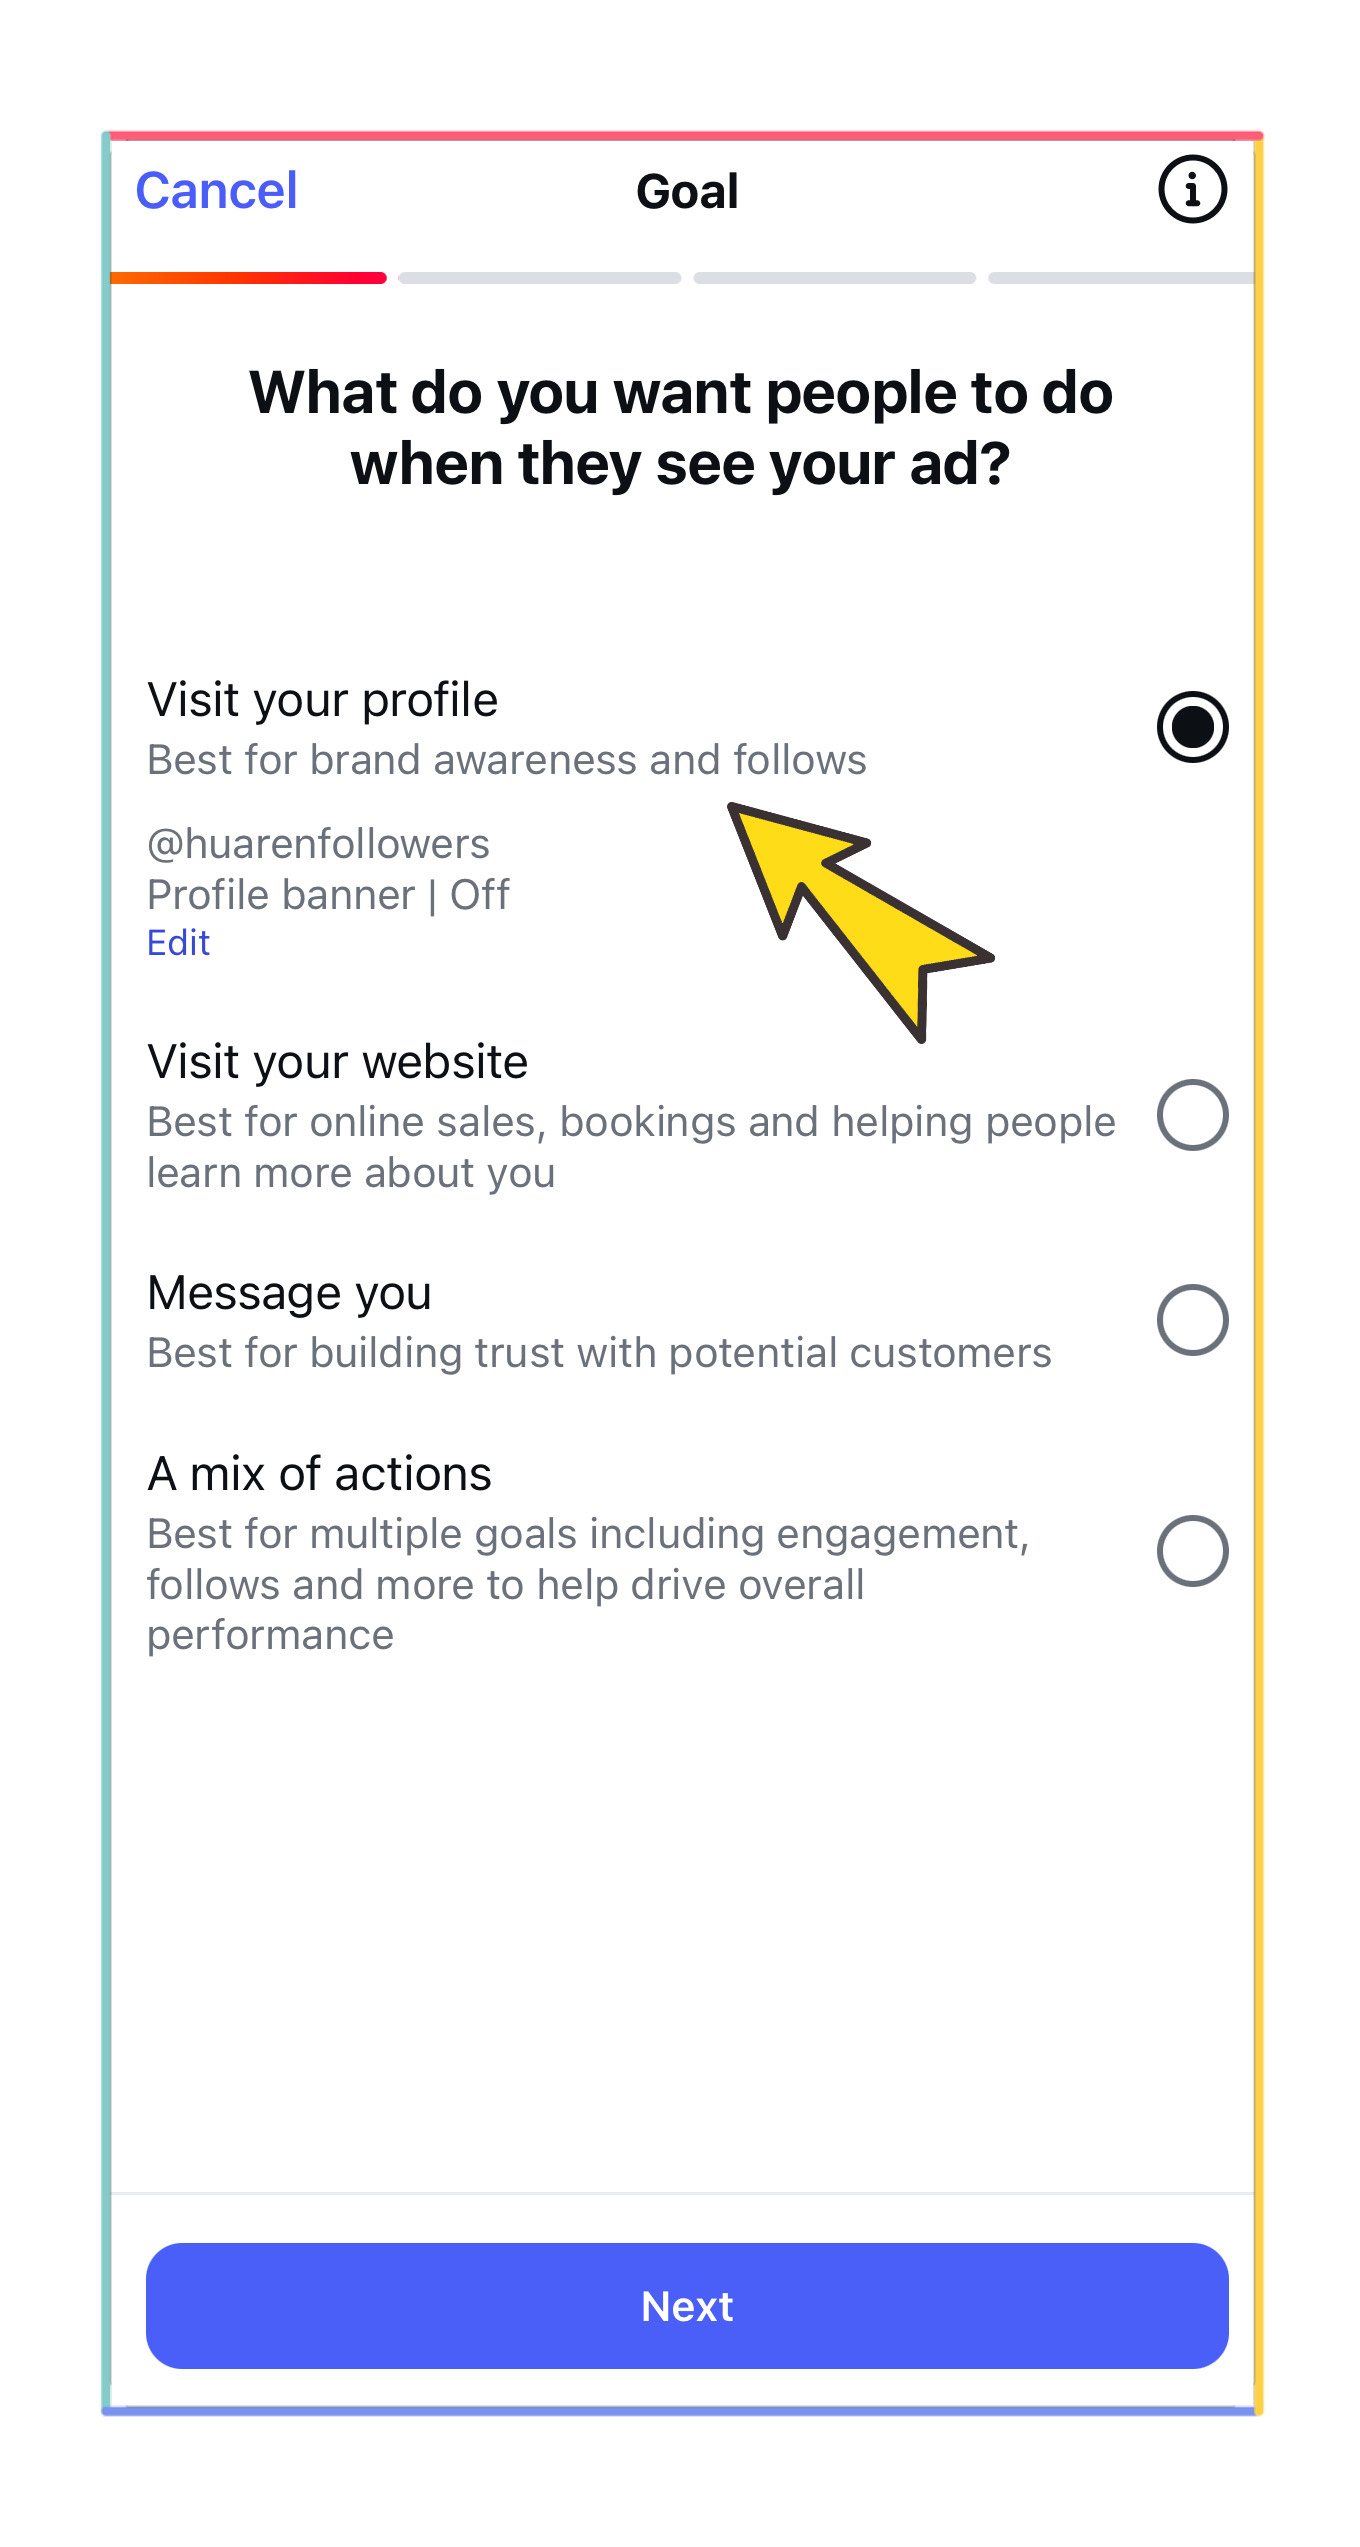Image resolution: width=1360 pixels, height=2547 pixels.
Task: Select the Visit your profile radio button
Action: (1192, 727)
